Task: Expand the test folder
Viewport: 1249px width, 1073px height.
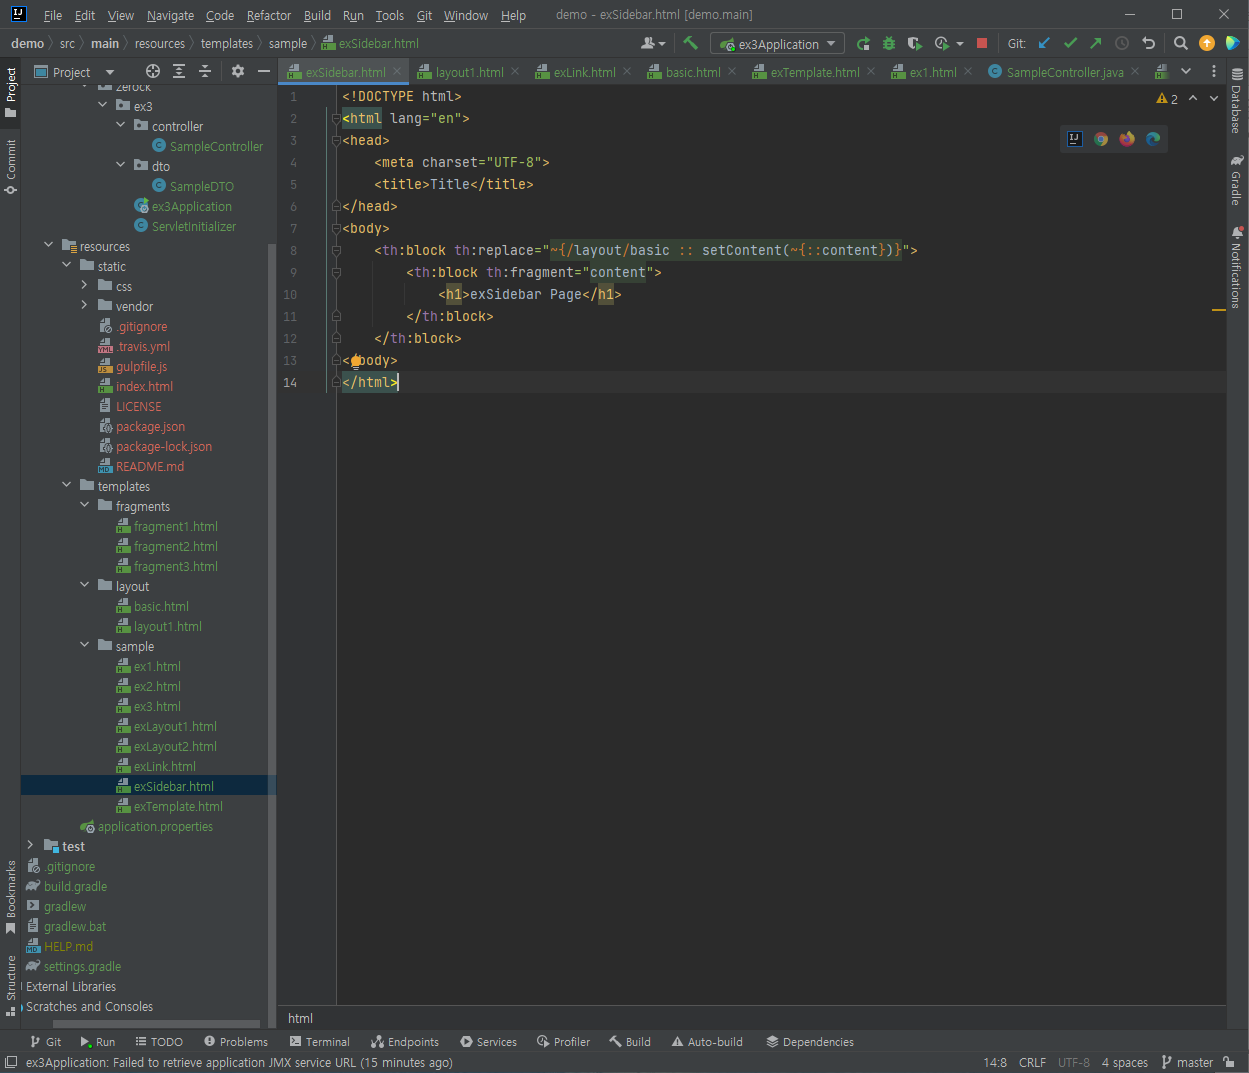Action: pos(31,846)
